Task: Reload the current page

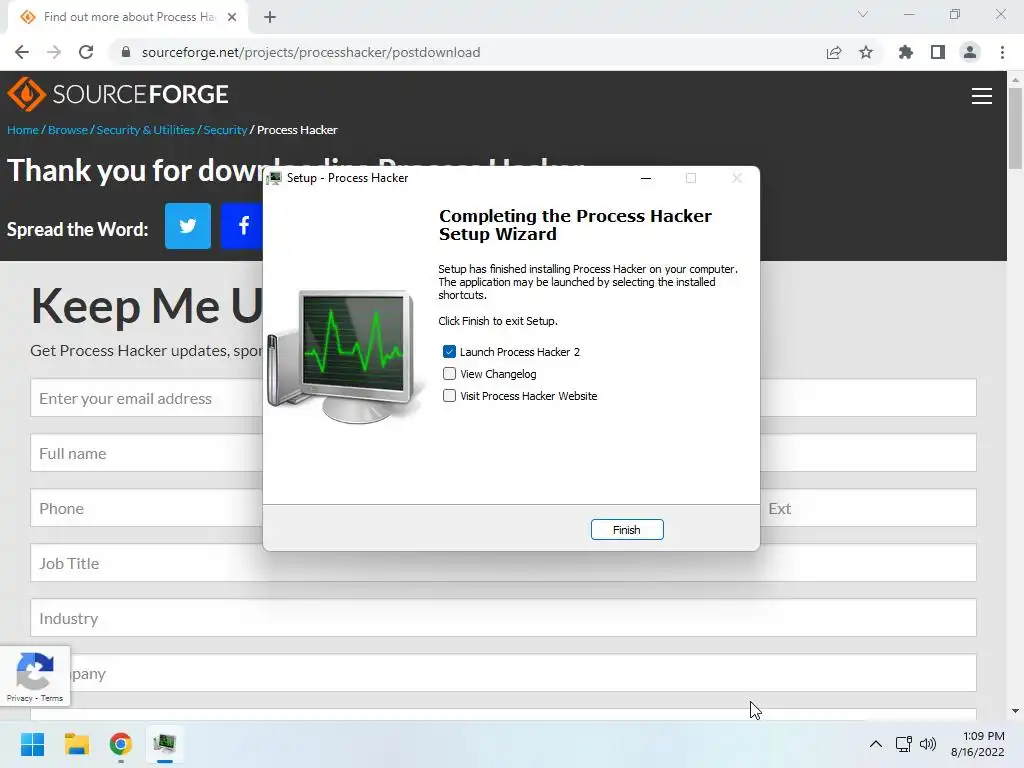Action: tap(86, 52)
